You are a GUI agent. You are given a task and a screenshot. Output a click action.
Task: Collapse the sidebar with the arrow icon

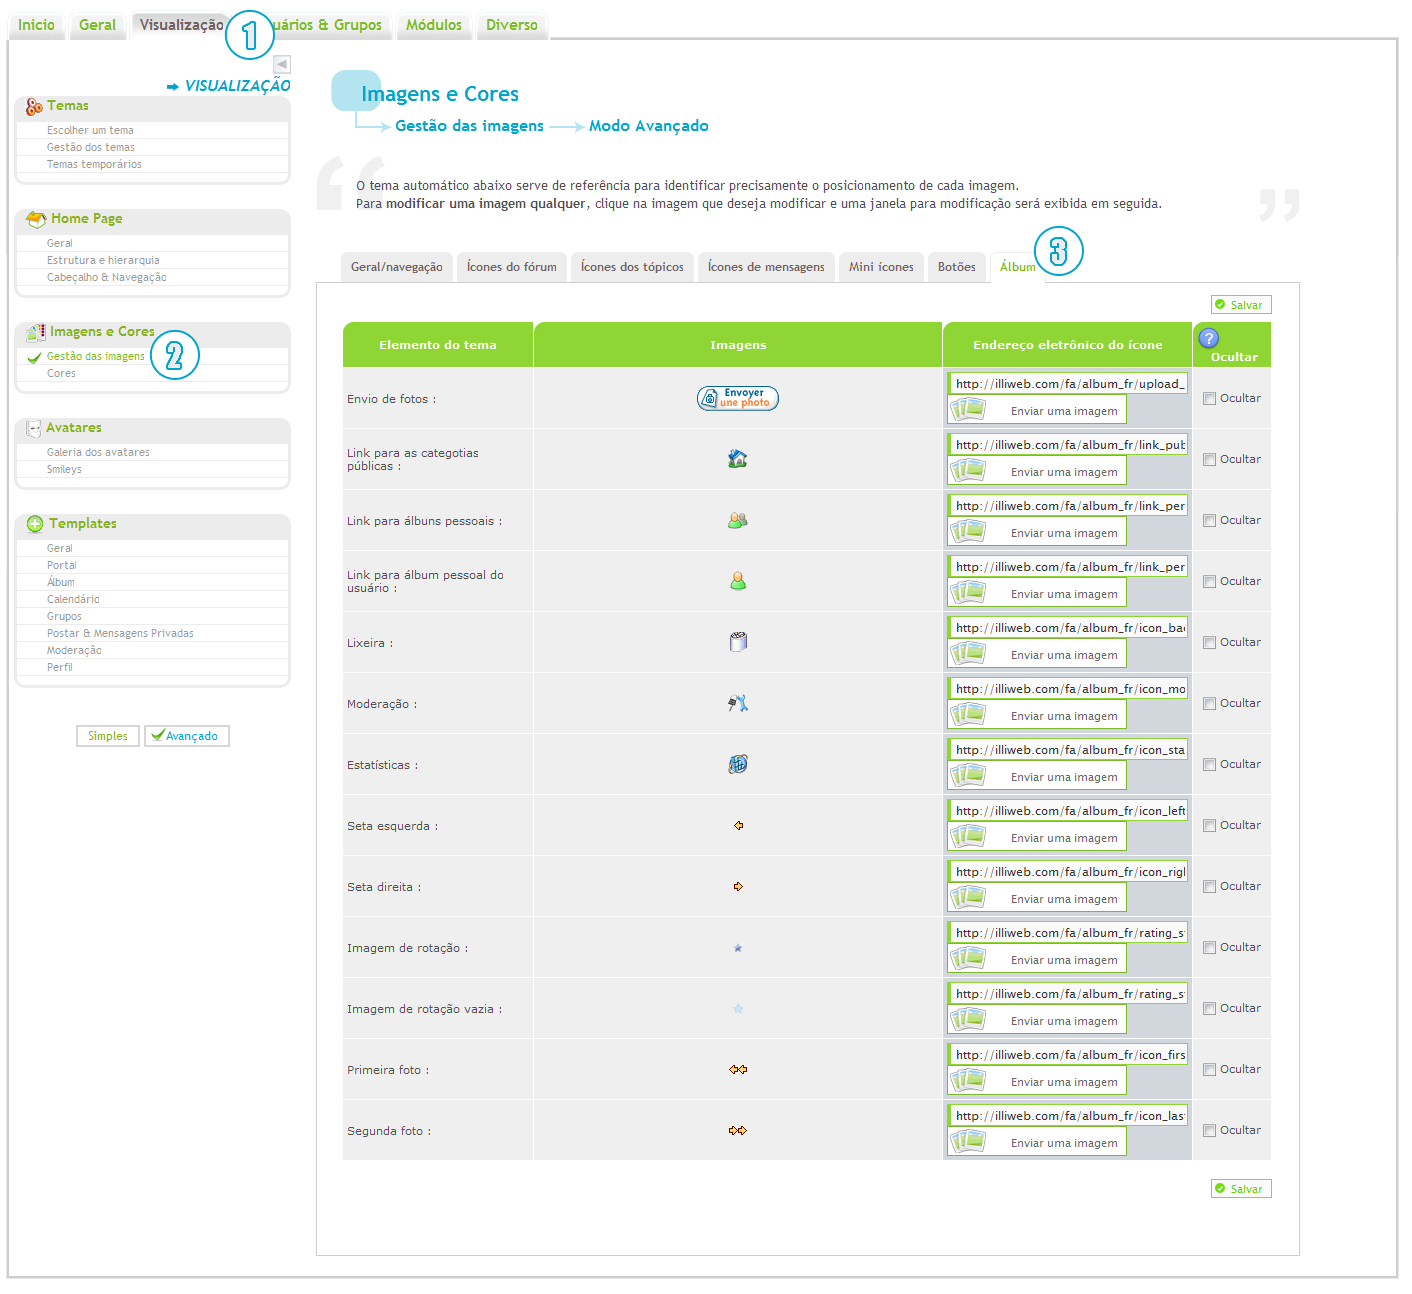pos(282,64)
